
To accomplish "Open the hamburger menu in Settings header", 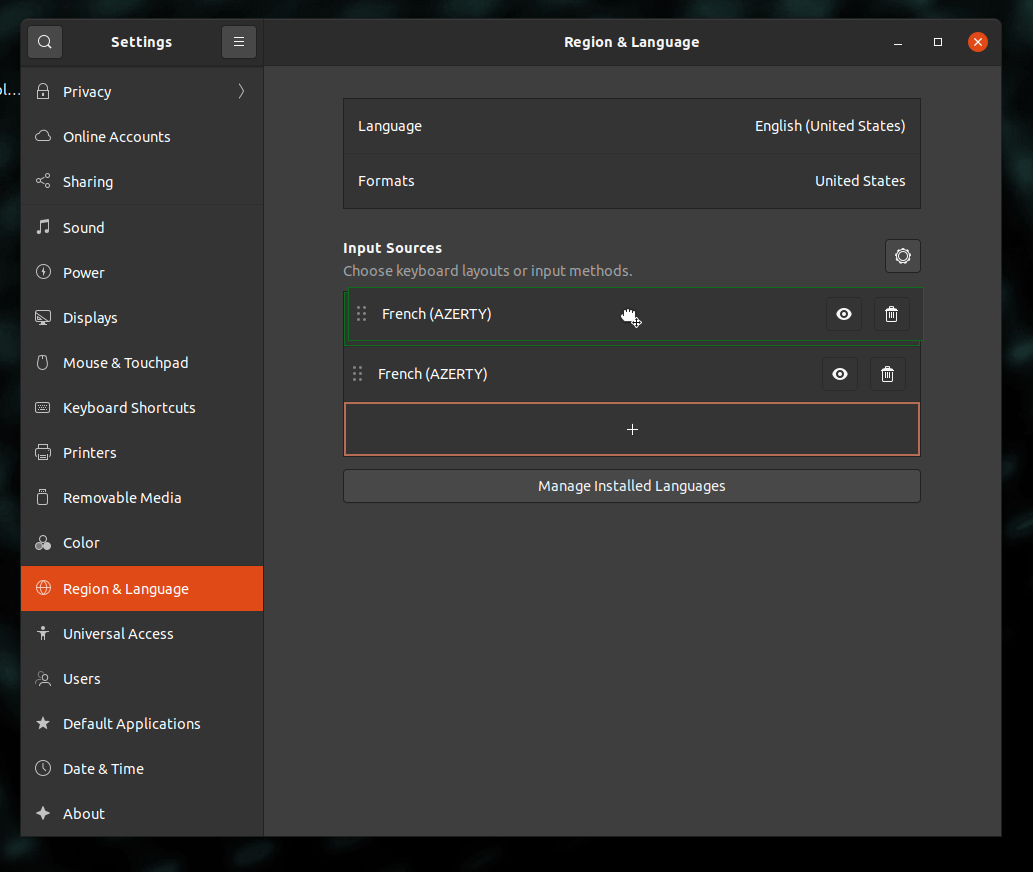I will tap(239, 42).
